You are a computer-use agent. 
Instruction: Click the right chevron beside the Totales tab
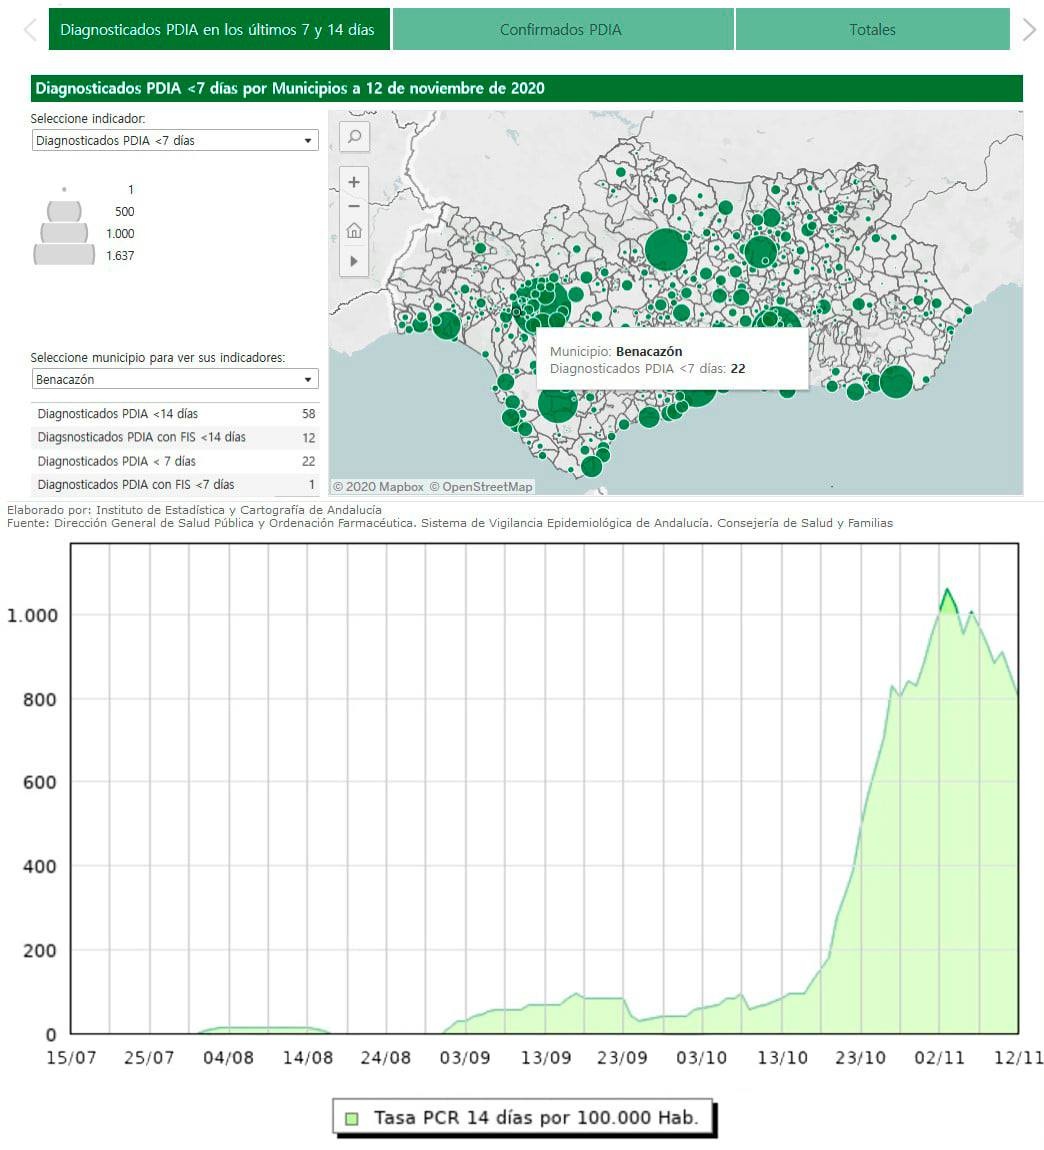(1031, 31)
